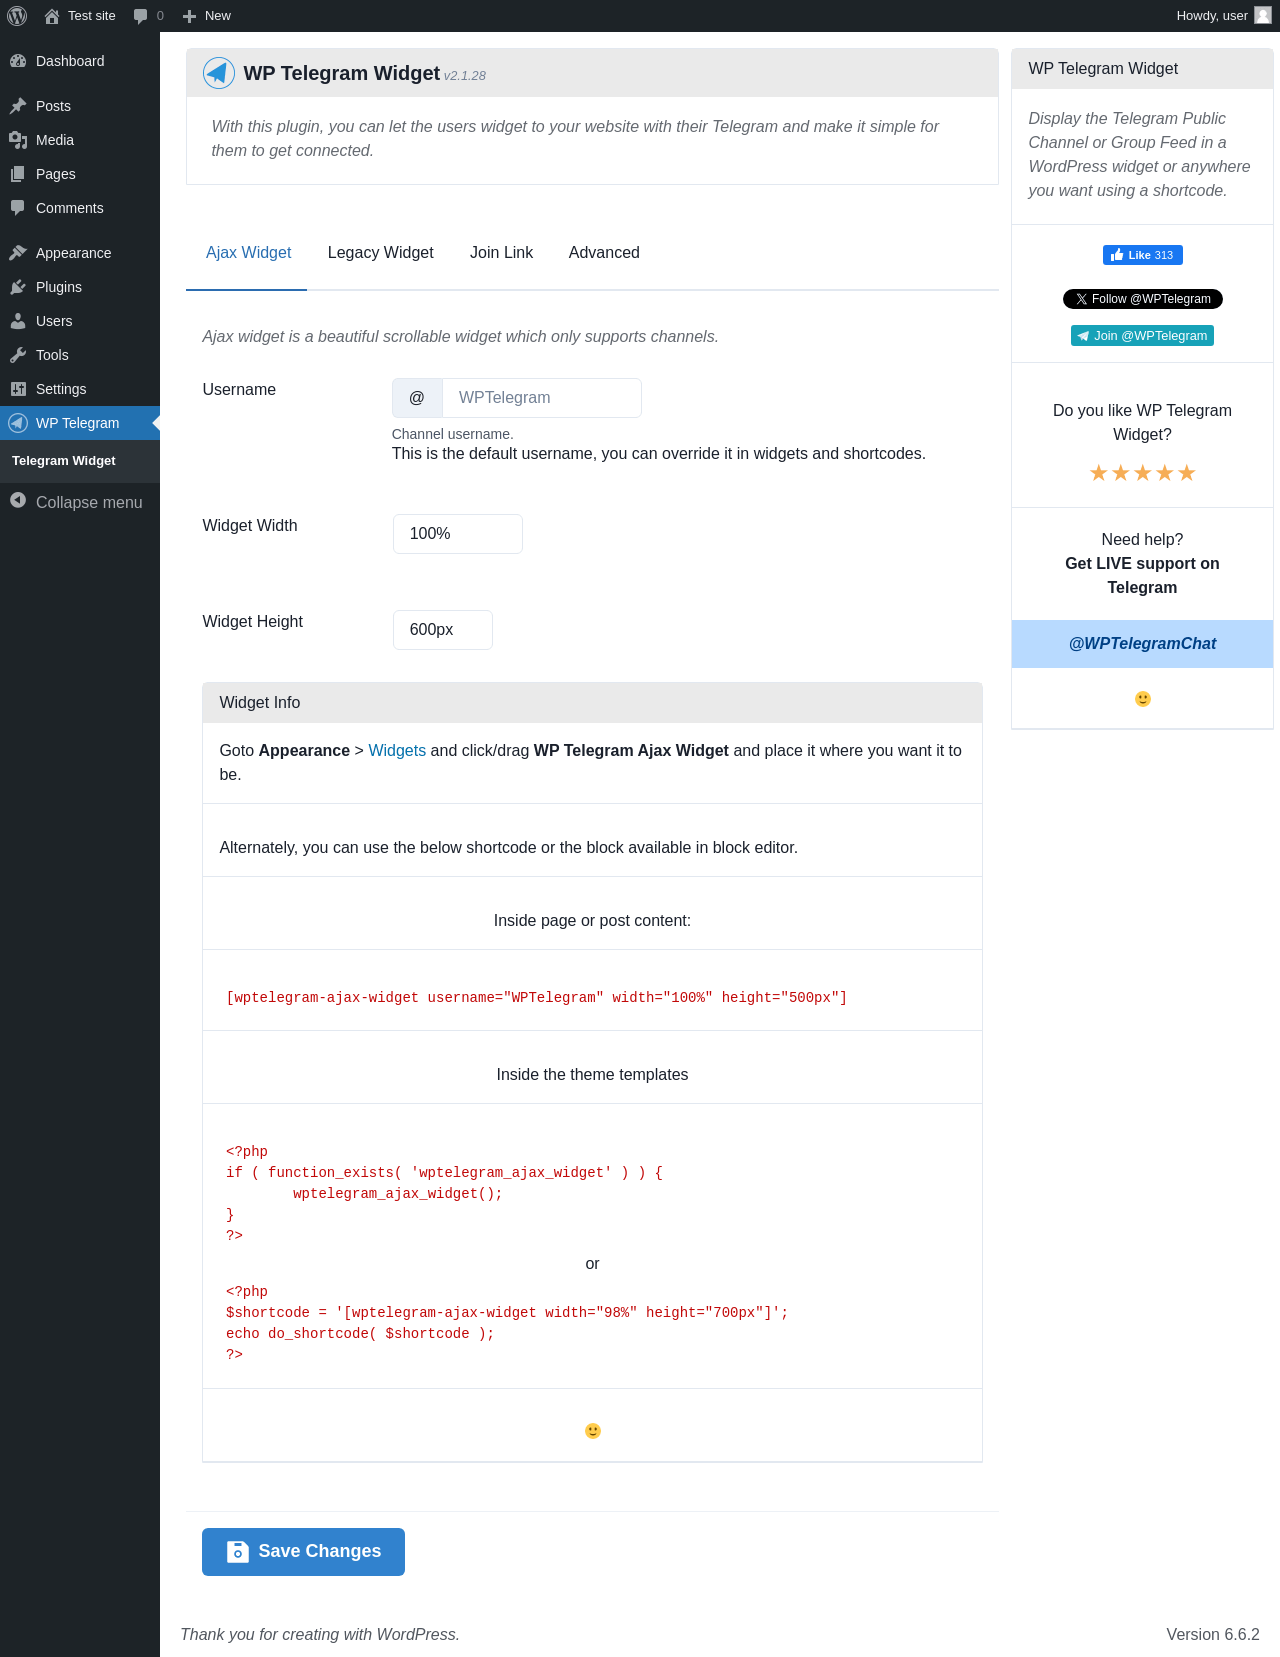The height and width of the screenshot is (1657, 1280).
Task: Click the WP Telegram sidebar icon
Action: 18,423
